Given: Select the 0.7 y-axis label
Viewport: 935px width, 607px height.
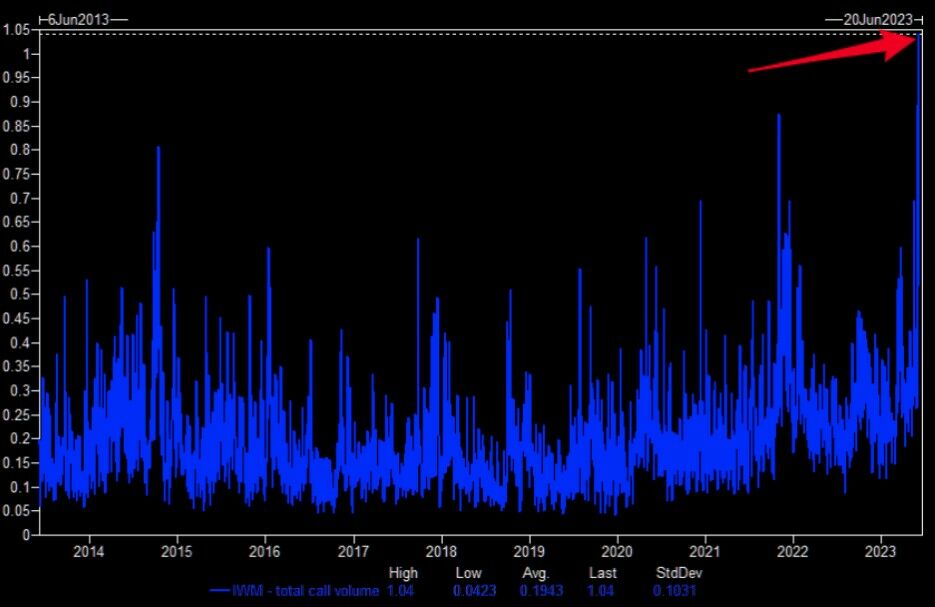Looking at the screenshot, I should click(20, 198).
